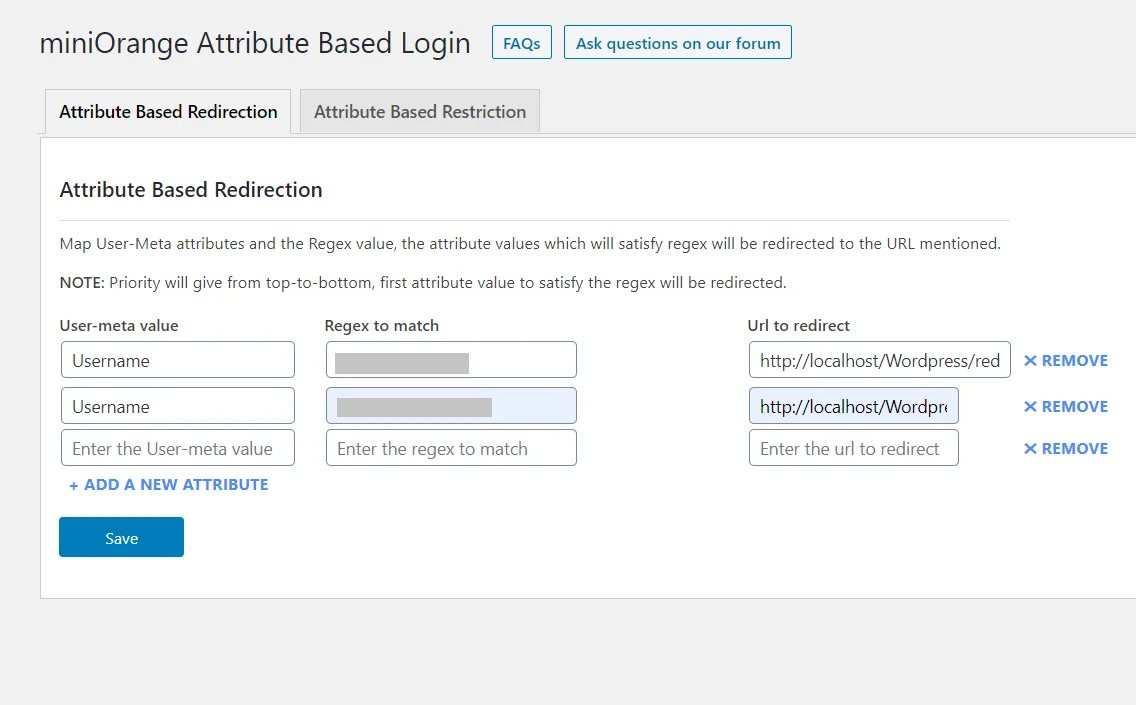Focus the empty url to redirect field

coord(853,448)
